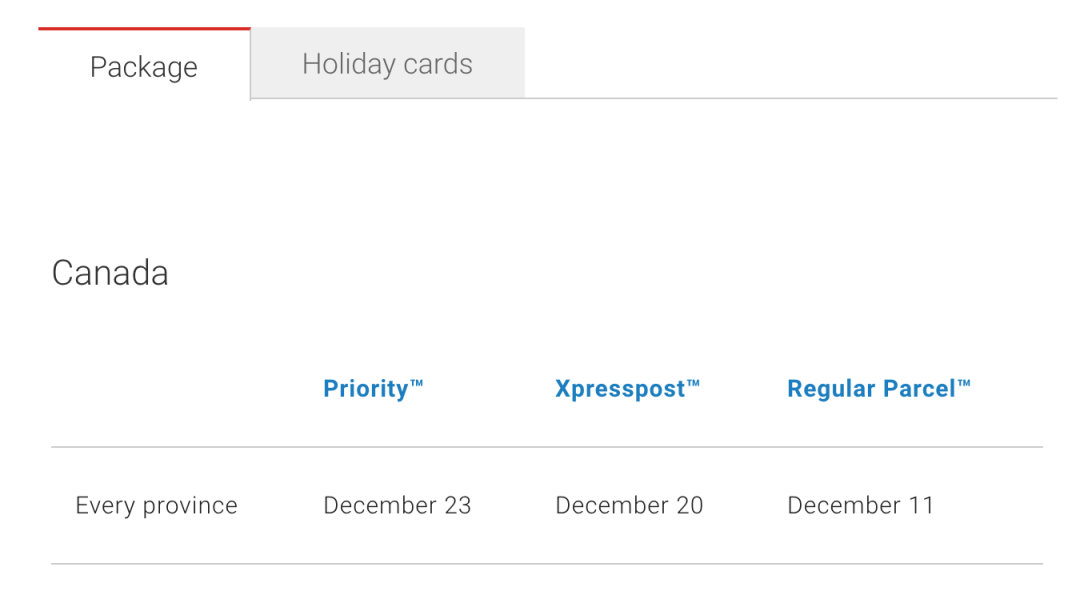This screenshot has height=595, width=1080.
Task: Open the Xpresspost service link
Action: (x=627, y=388)
